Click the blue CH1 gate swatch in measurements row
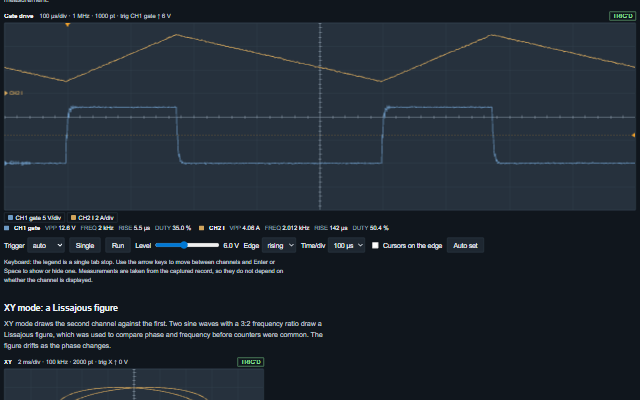The height and width of the screenshot is (400, 640). tap(7, 228)
